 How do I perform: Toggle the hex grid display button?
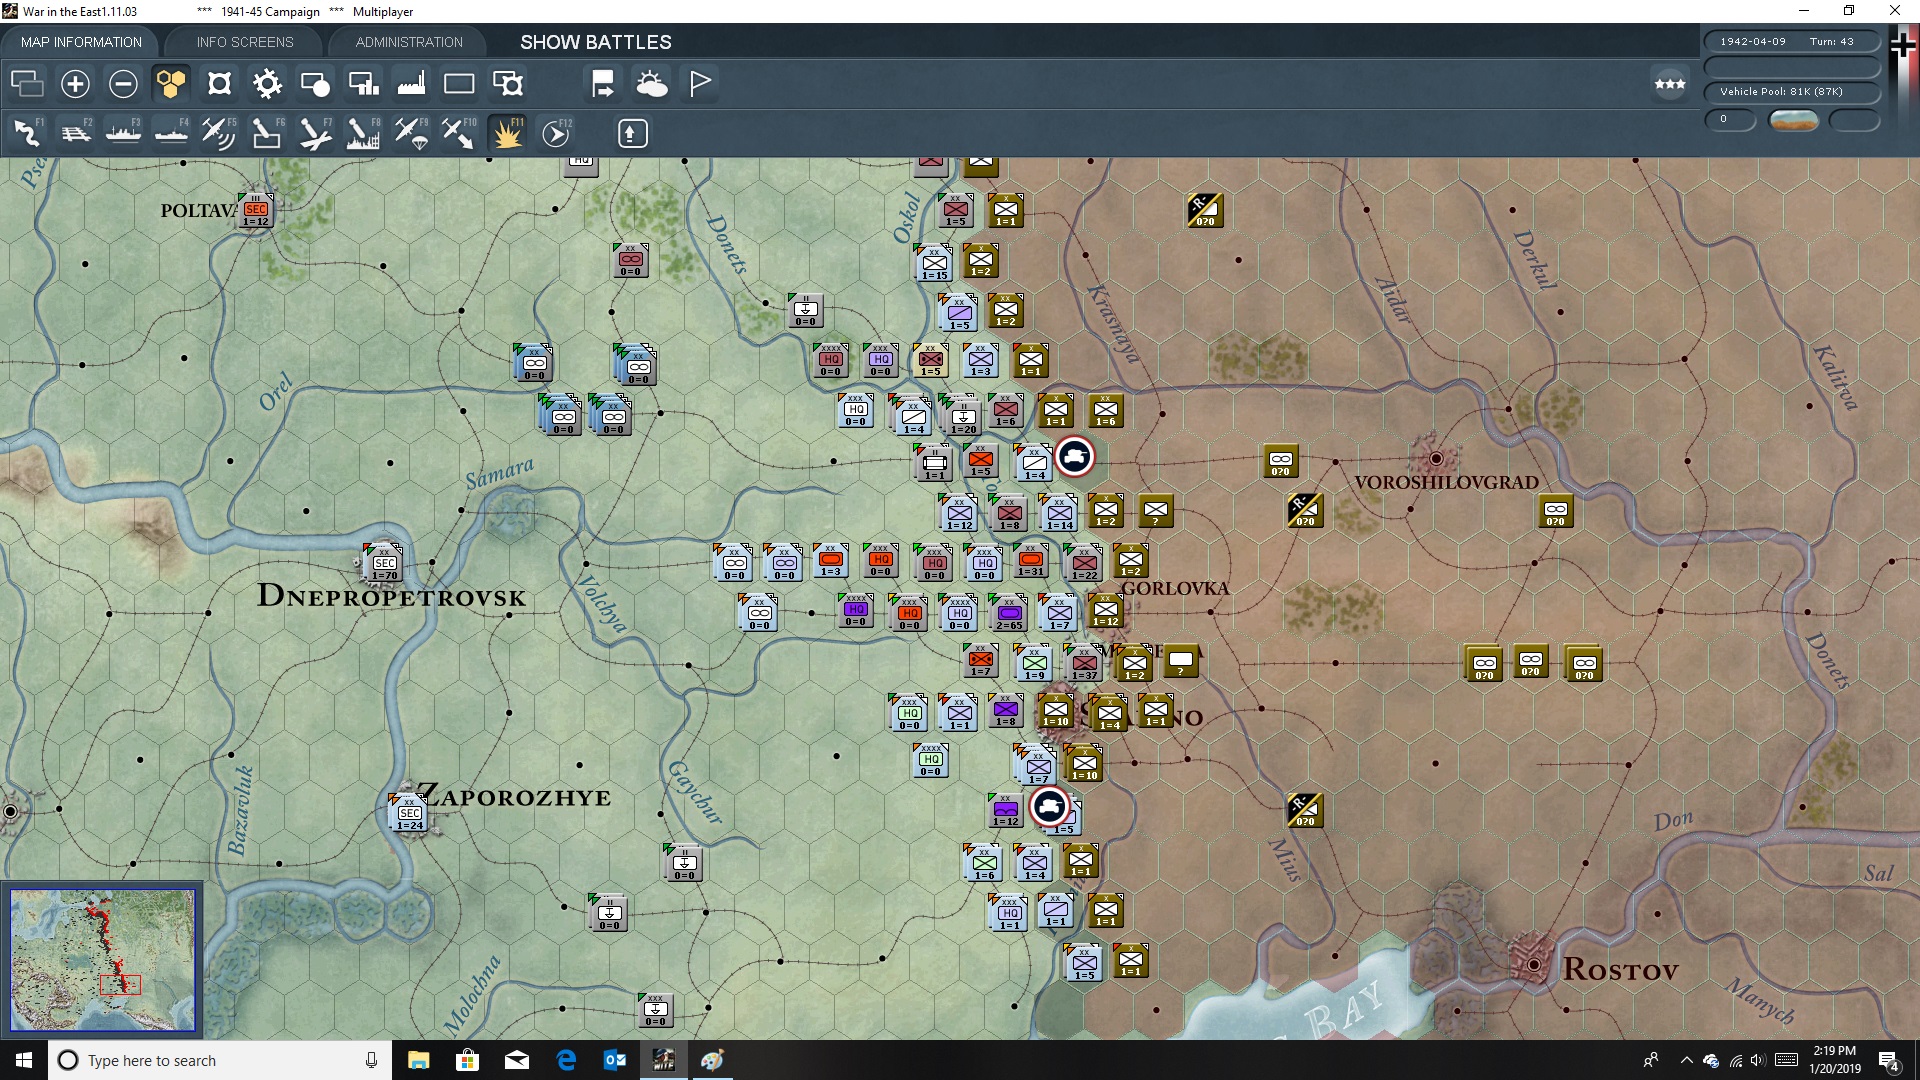point(171,84)
